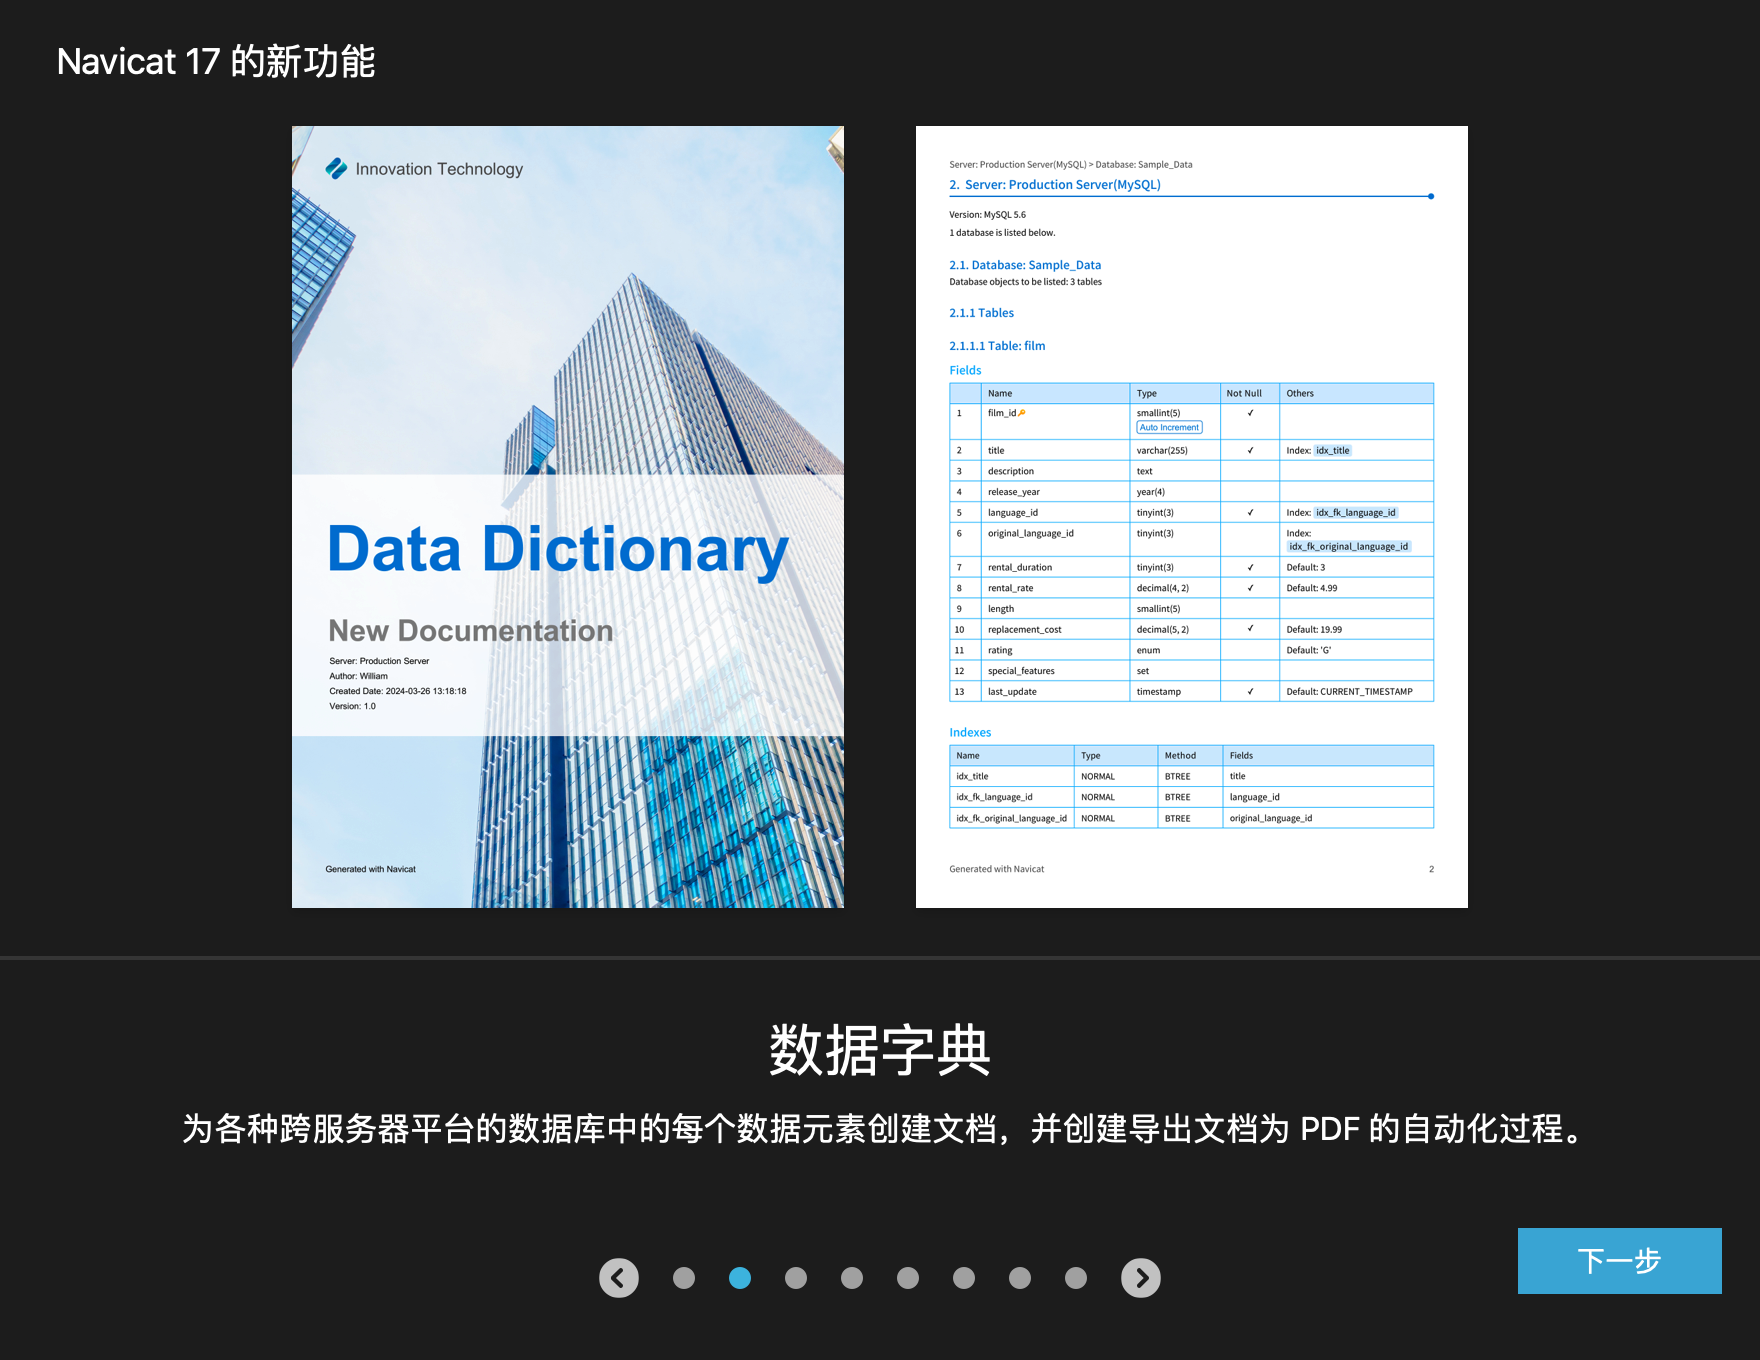Jump to the third carousel dot

pos(796,1278)
